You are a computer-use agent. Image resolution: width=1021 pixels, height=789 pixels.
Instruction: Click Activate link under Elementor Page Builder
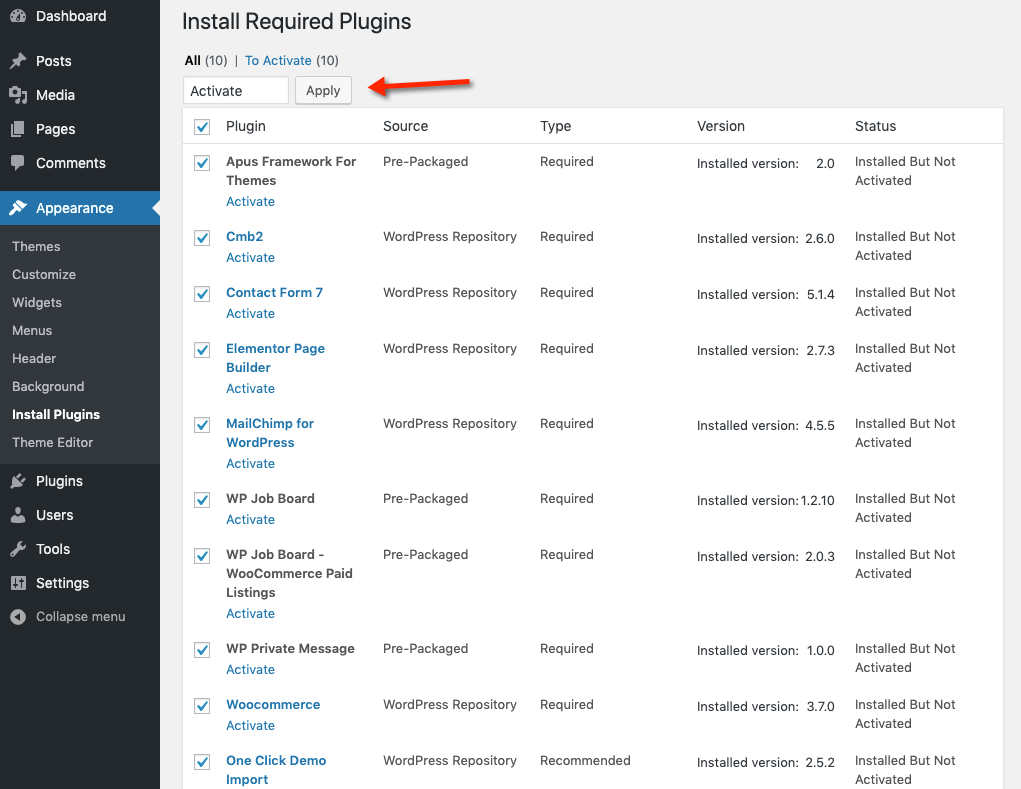(x=250, y=388)
